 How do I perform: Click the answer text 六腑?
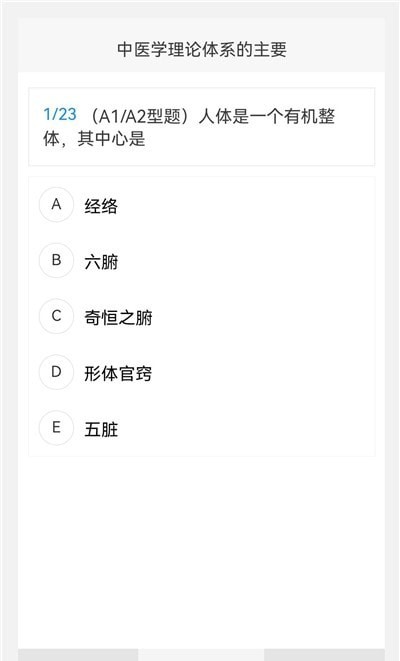tap(101, 262)
